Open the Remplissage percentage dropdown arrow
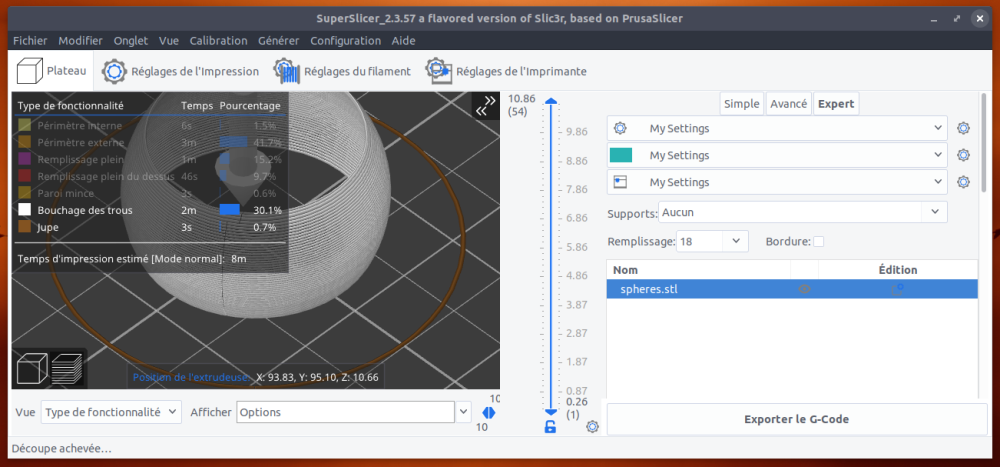 click(x=736, y=241)
